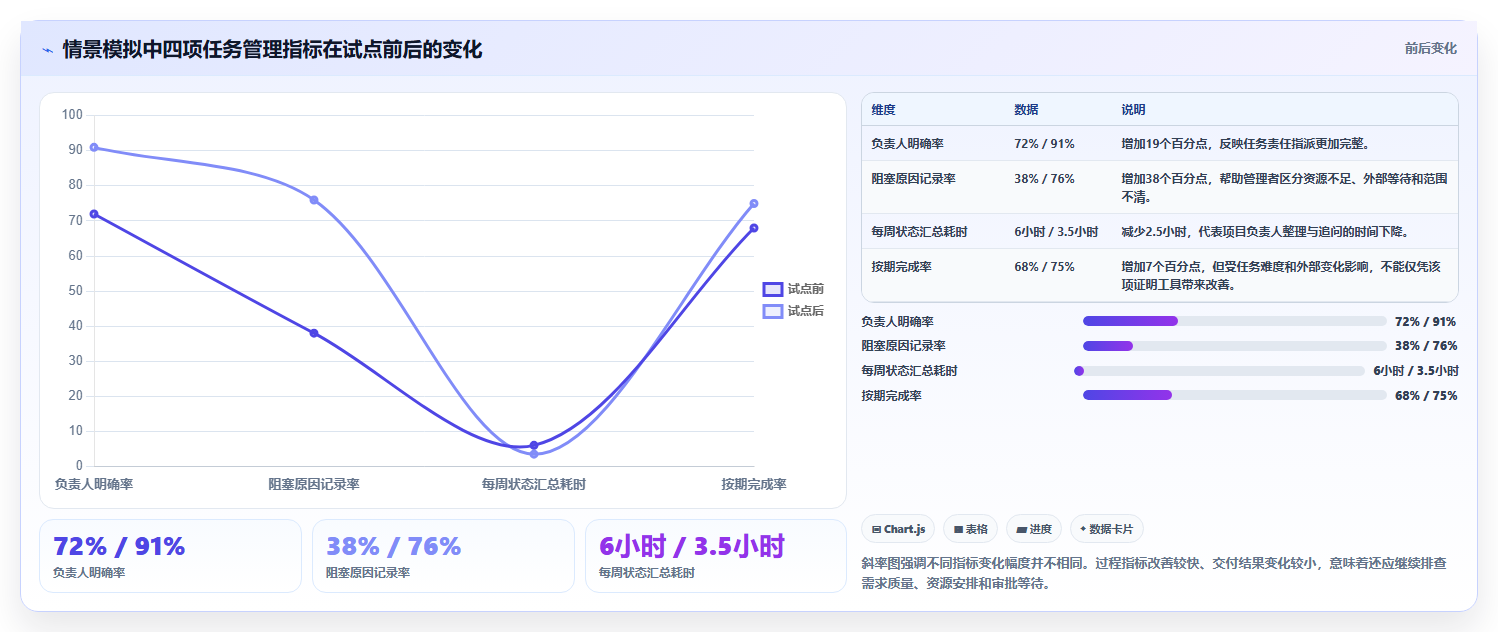Select the 每周状态汇总耗时 table row label

[x=919, y=232]
